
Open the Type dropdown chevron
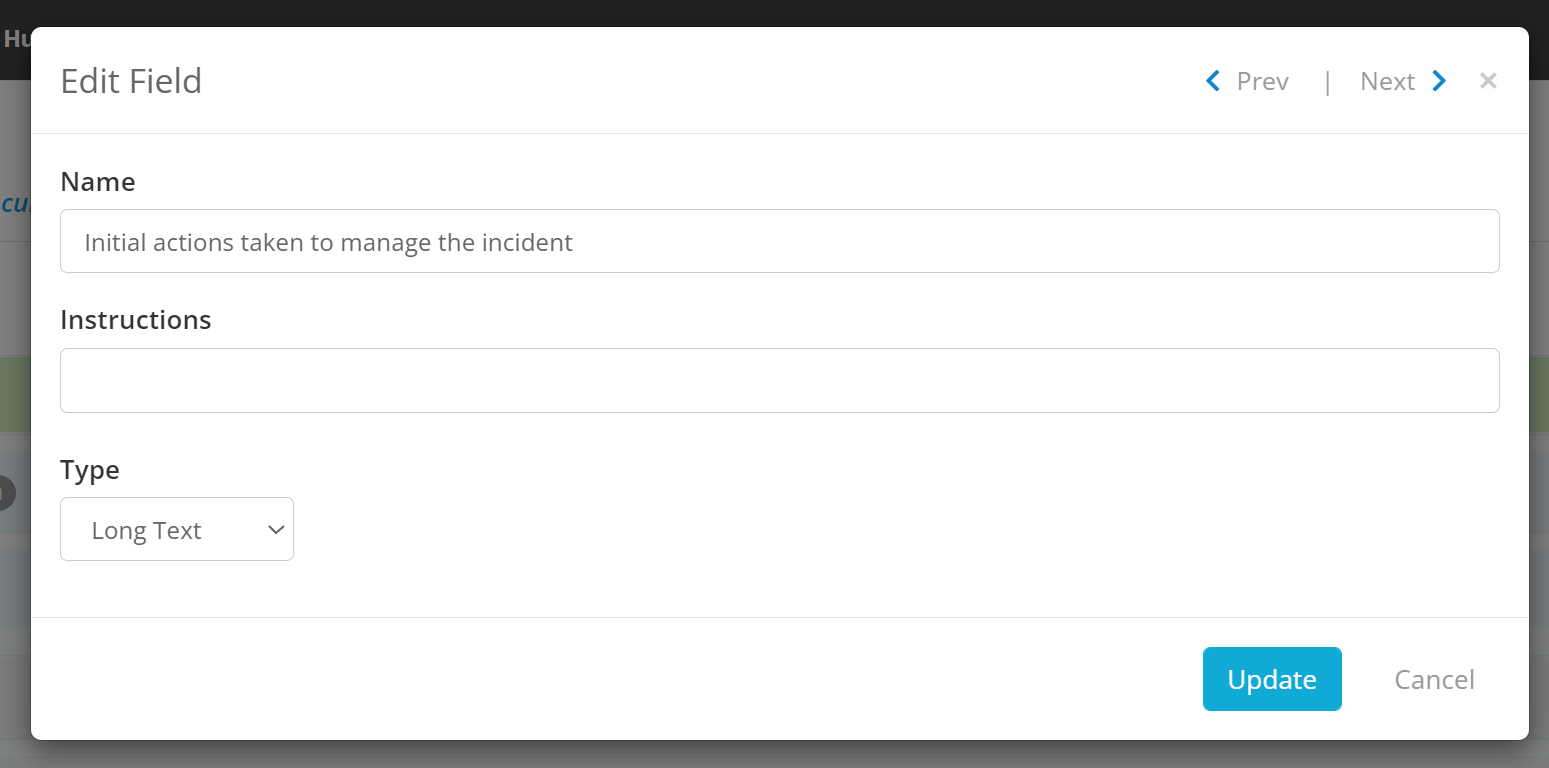point(276,529)
